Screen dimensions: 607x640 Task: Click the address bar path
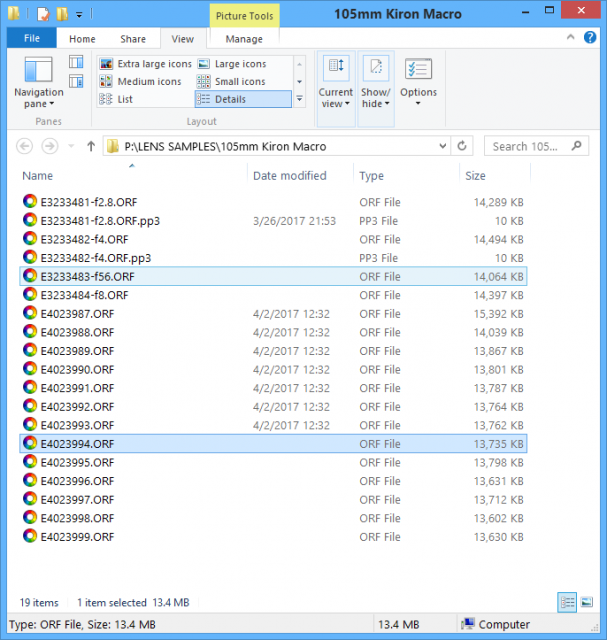click(x=225, y=147)
